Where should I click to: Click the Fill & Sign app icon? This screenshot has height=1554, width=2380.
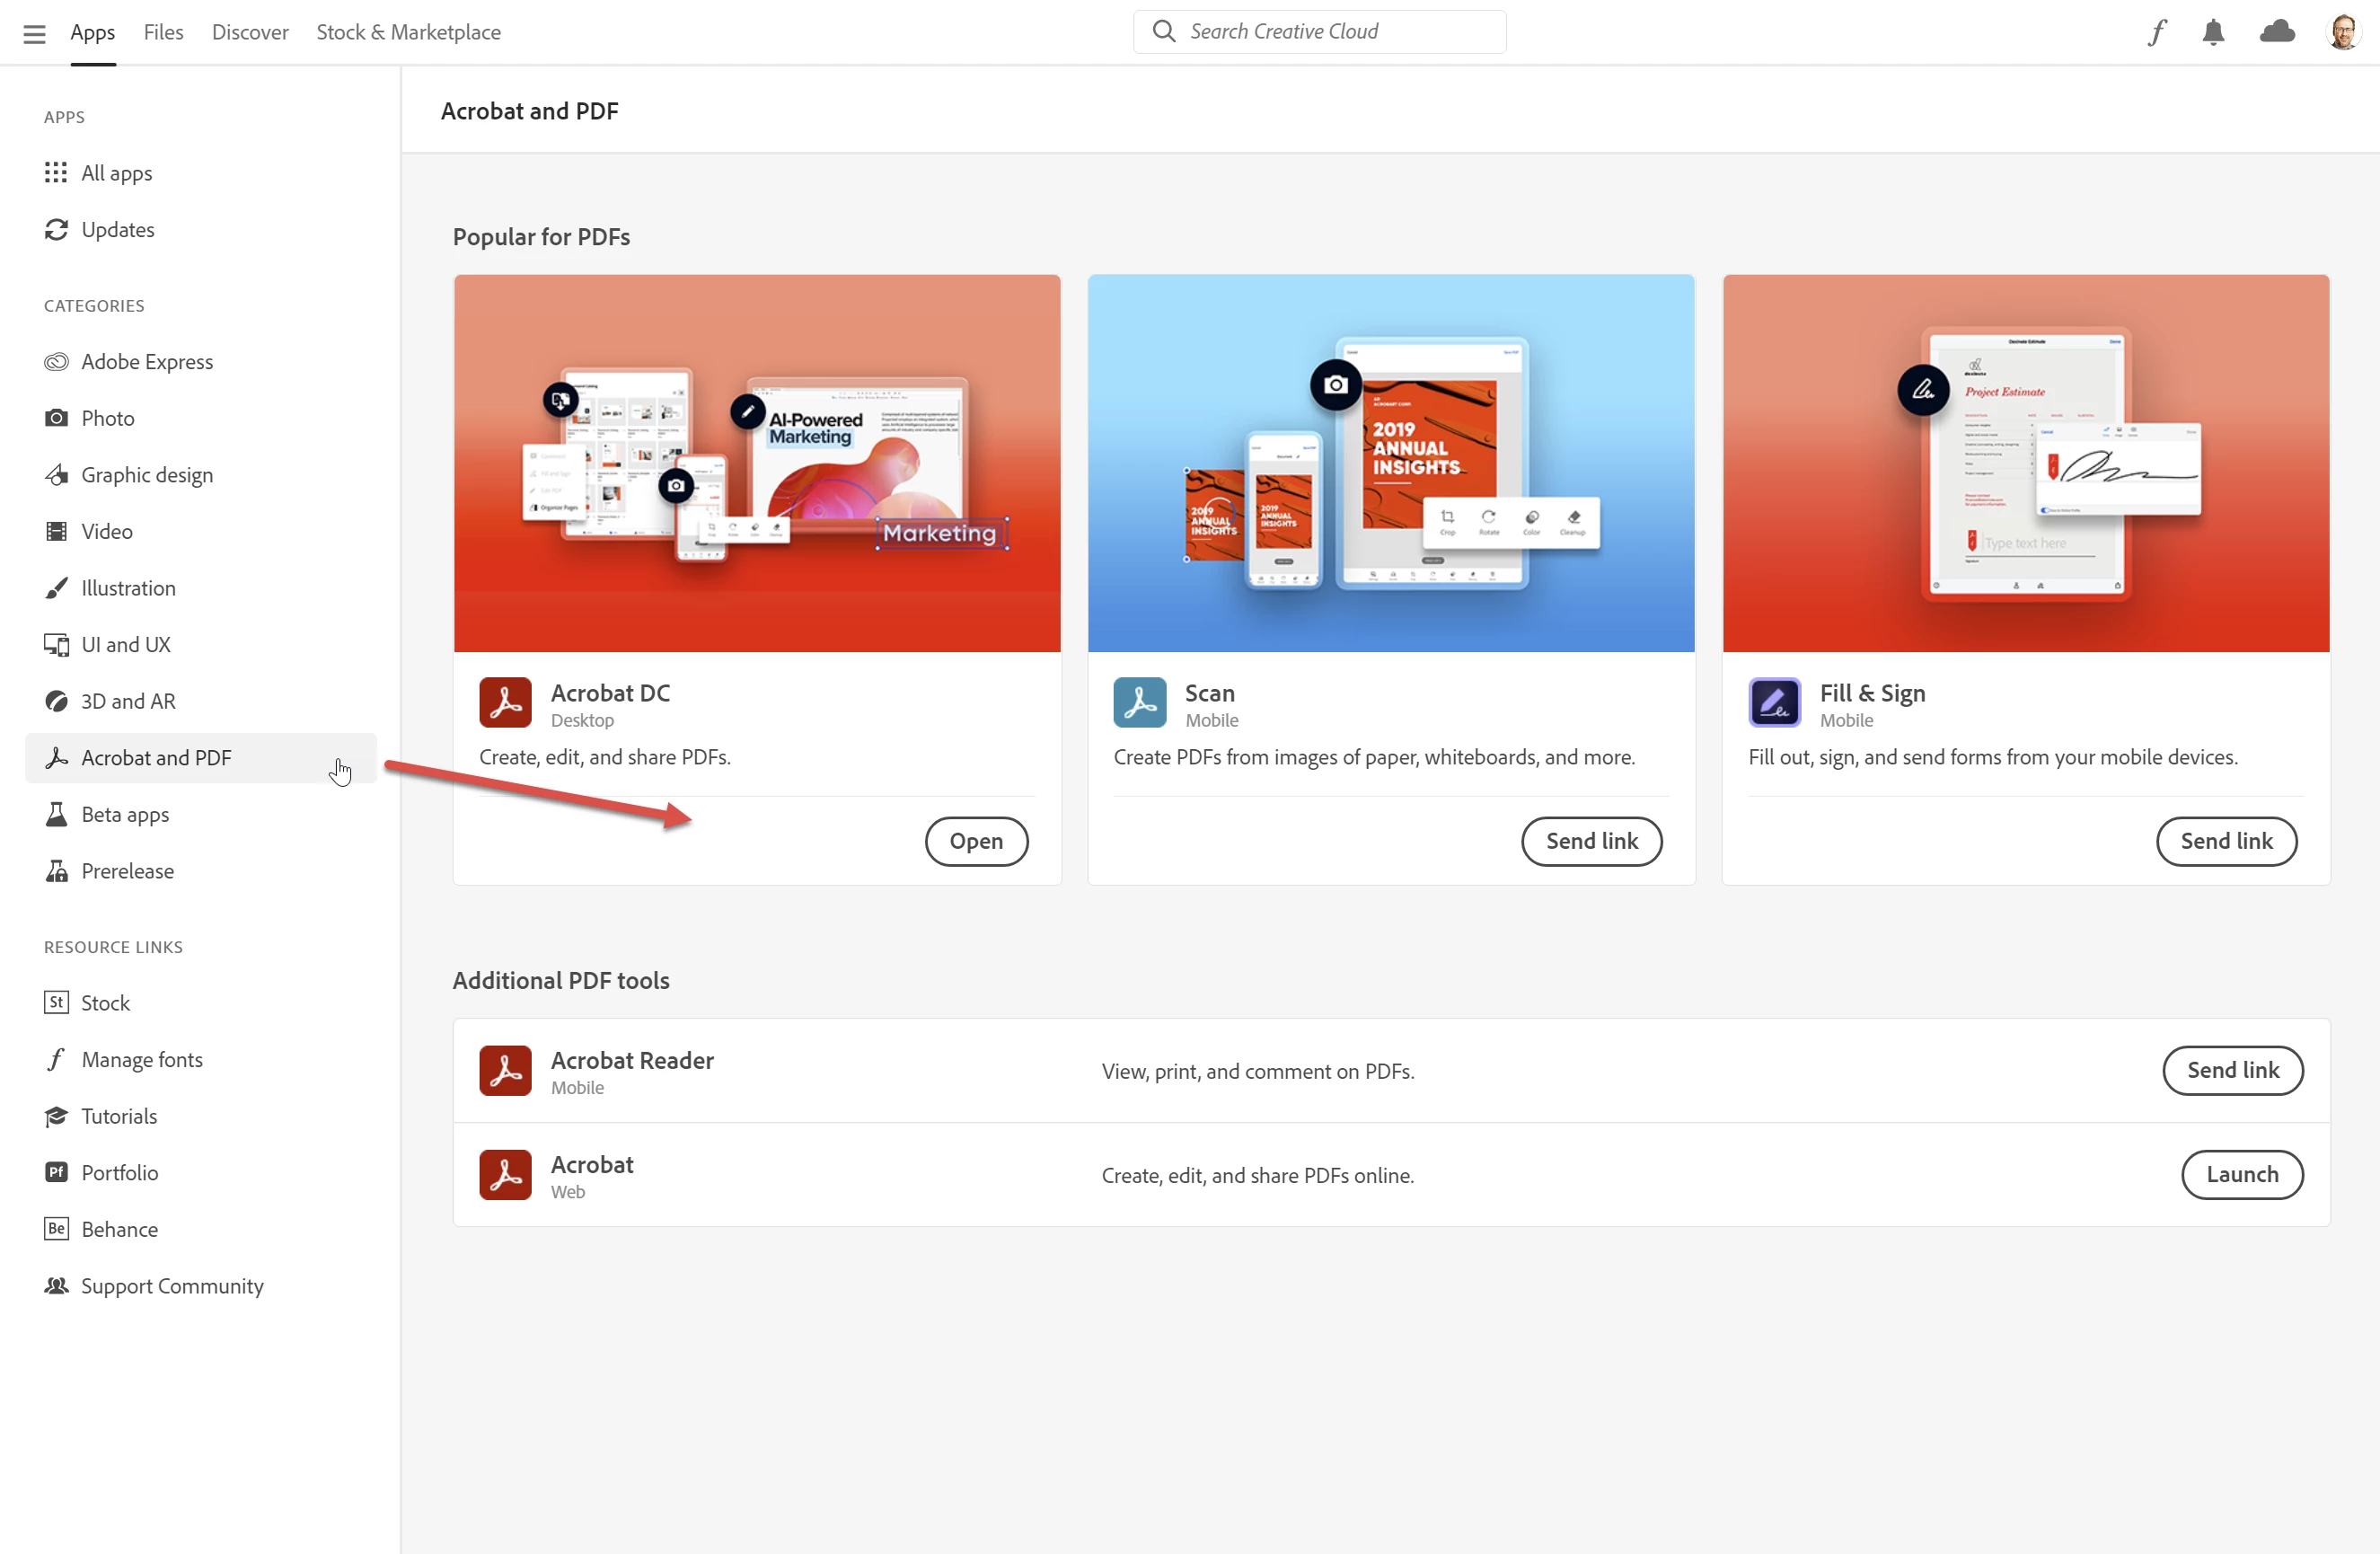coord(1774,703)
